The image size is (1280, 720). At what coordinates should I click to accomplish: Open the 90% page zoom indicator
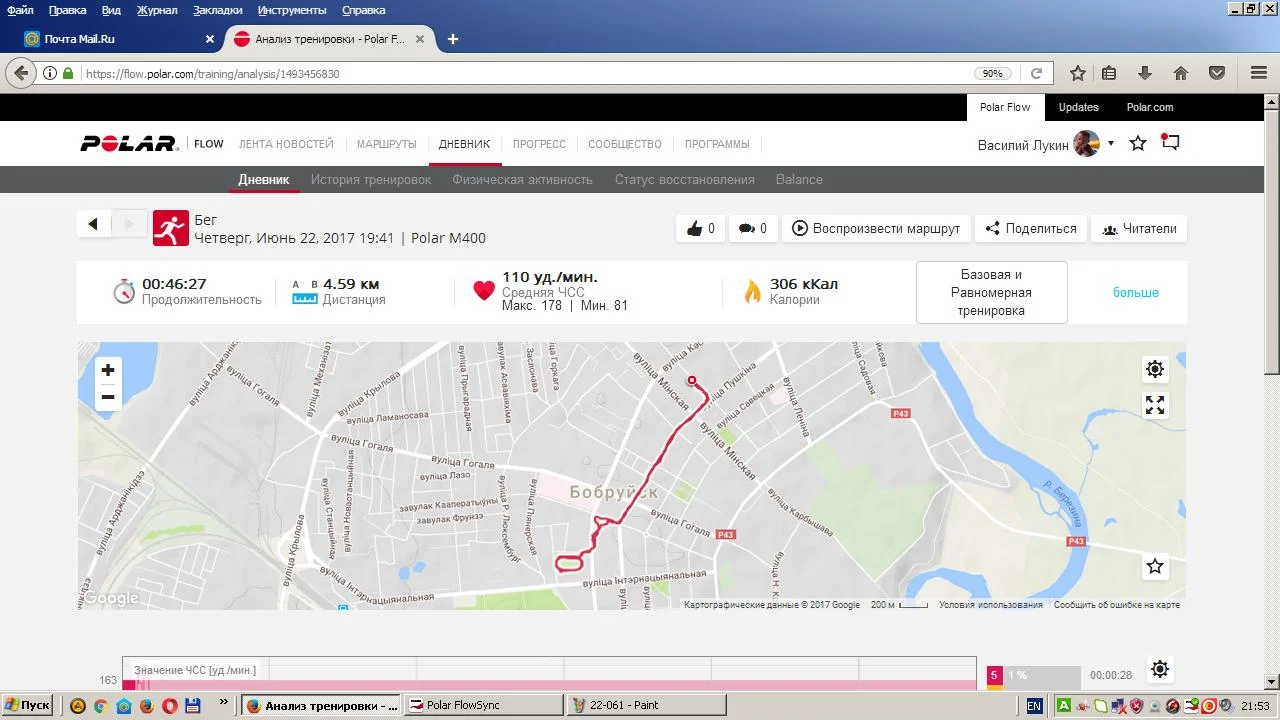(992, 73)
